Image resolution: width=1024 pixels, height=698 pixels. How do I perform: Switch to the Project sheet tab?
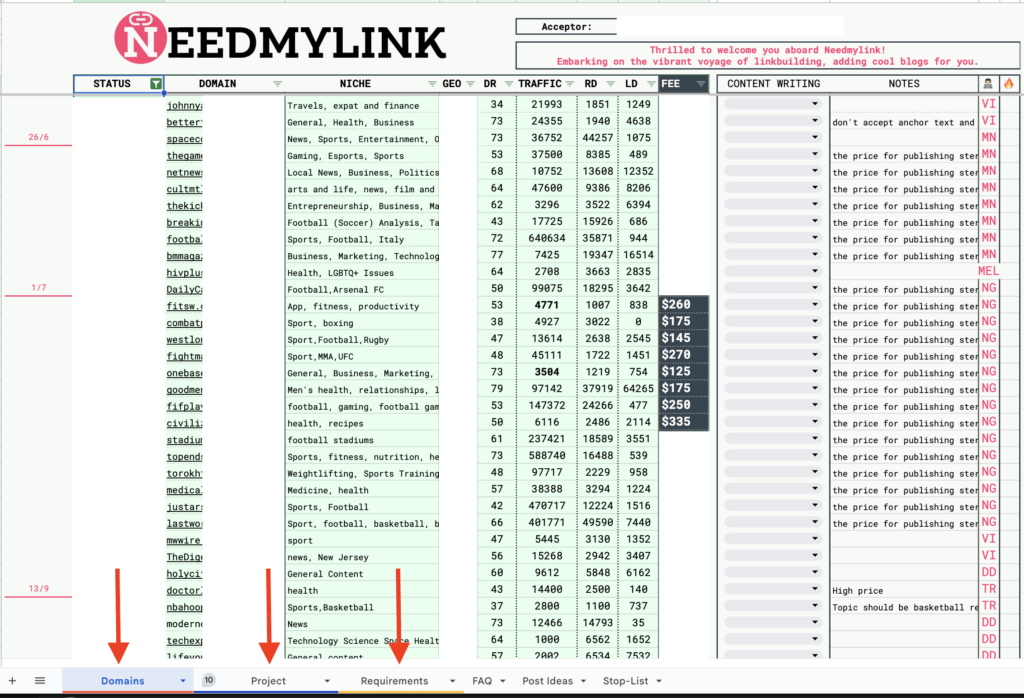click(x=268, y=681)
